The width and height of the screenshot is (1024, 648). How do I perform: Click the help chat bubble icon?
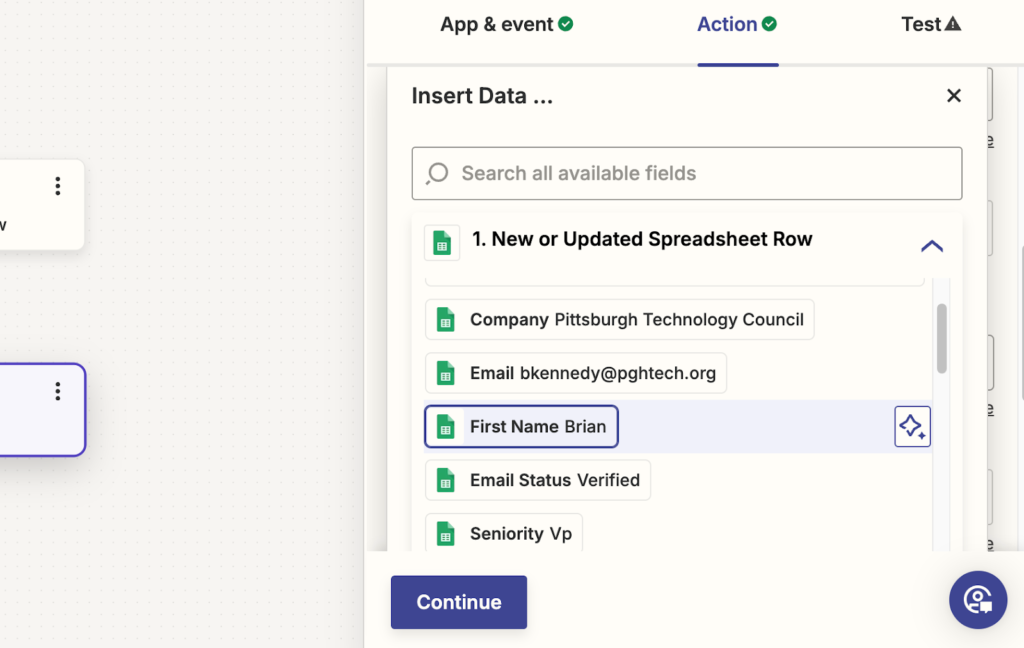click(x=977, y=600)
